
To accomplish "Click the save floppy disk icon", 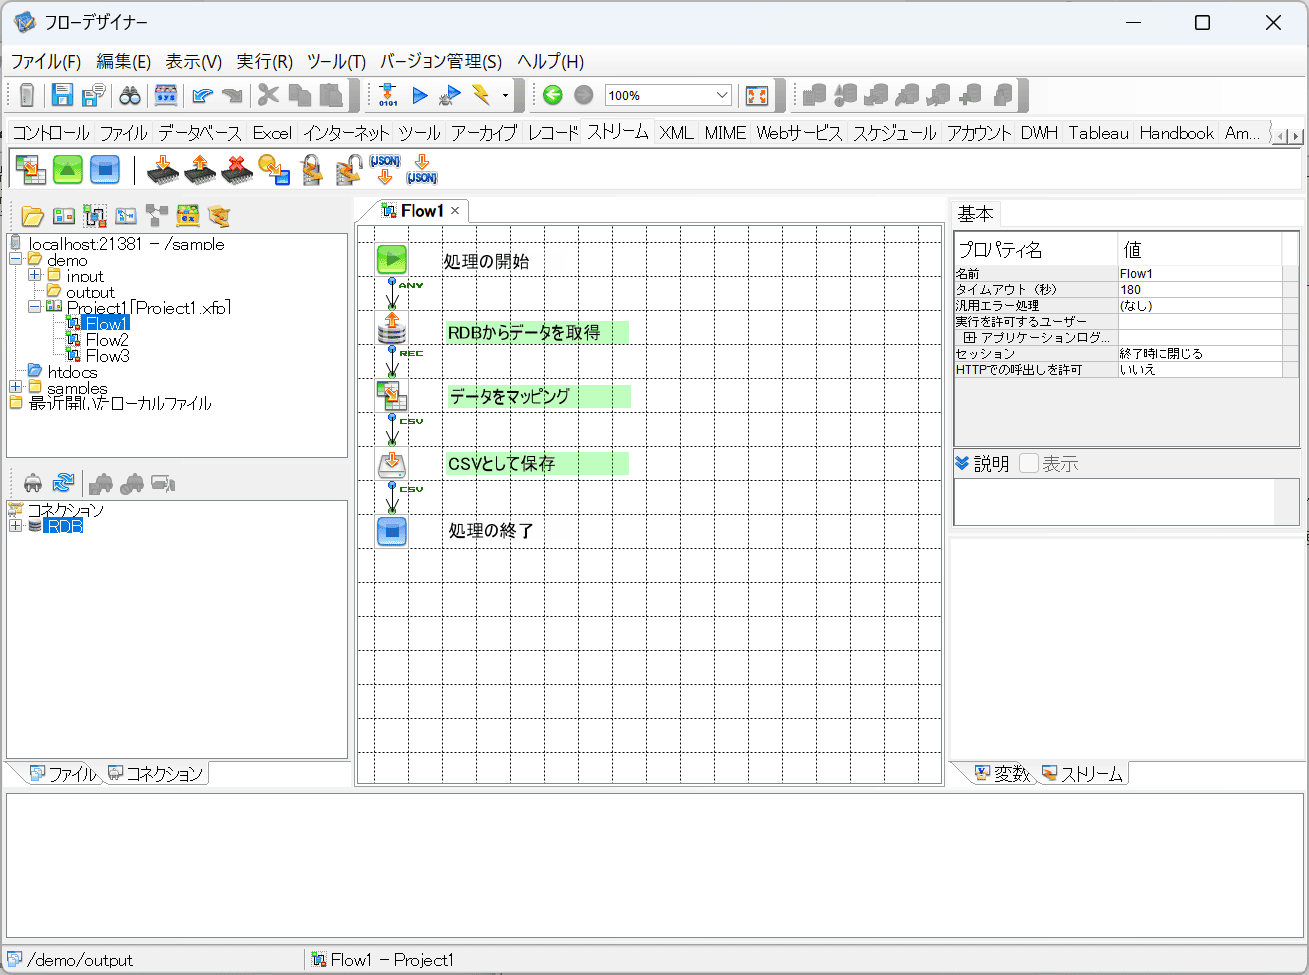I will point(63,95).
